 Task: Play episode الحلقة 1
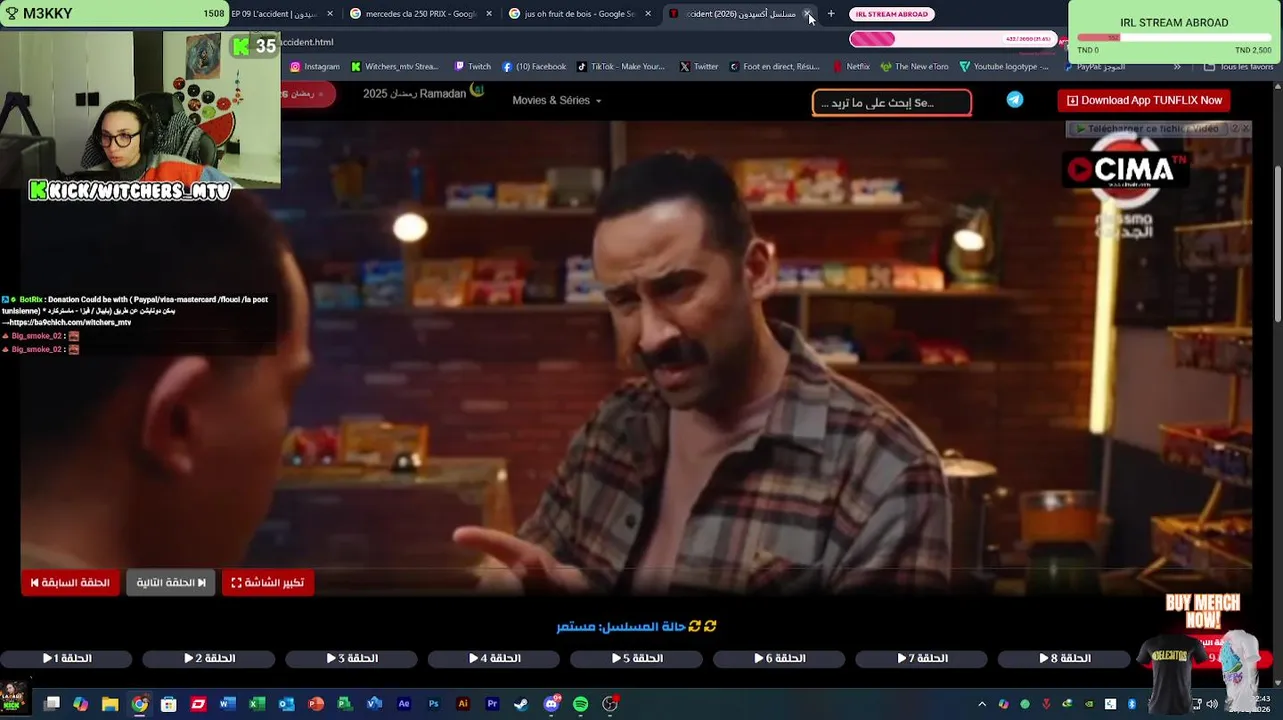66,658
